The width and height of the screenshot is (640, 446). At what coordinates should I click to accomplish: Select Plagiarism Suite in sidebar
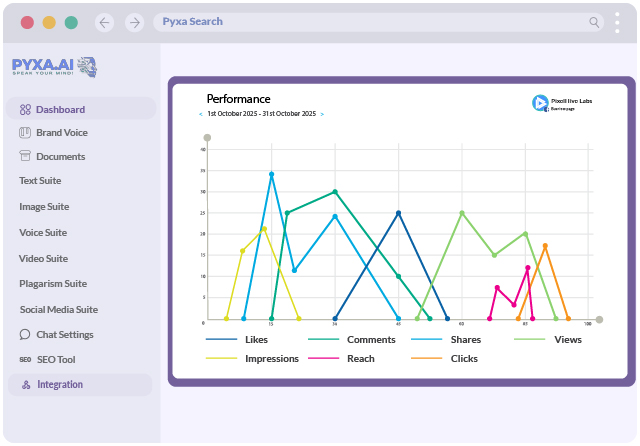[53, 284]
